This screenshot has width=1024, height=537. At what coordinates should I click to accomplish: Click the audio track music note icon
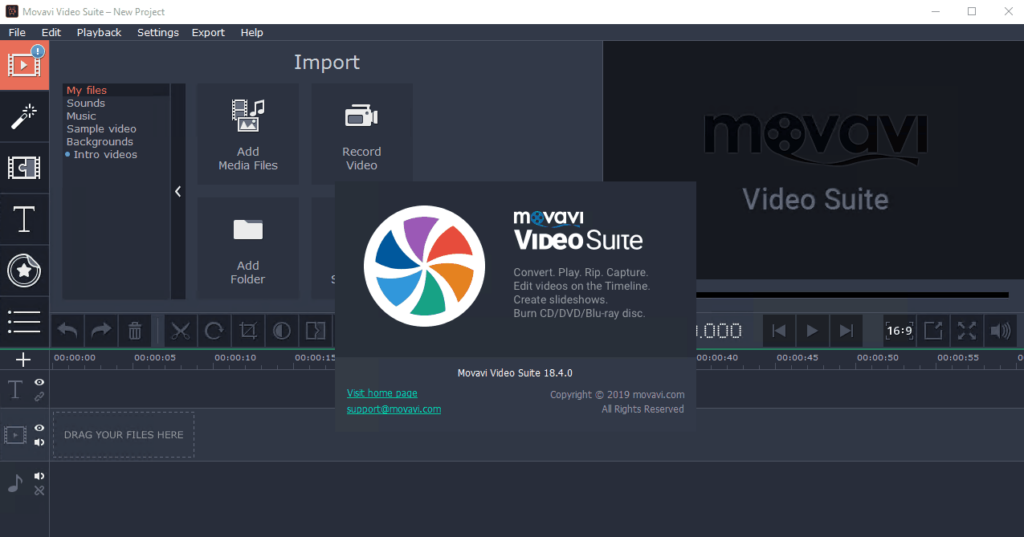point(15,483)
